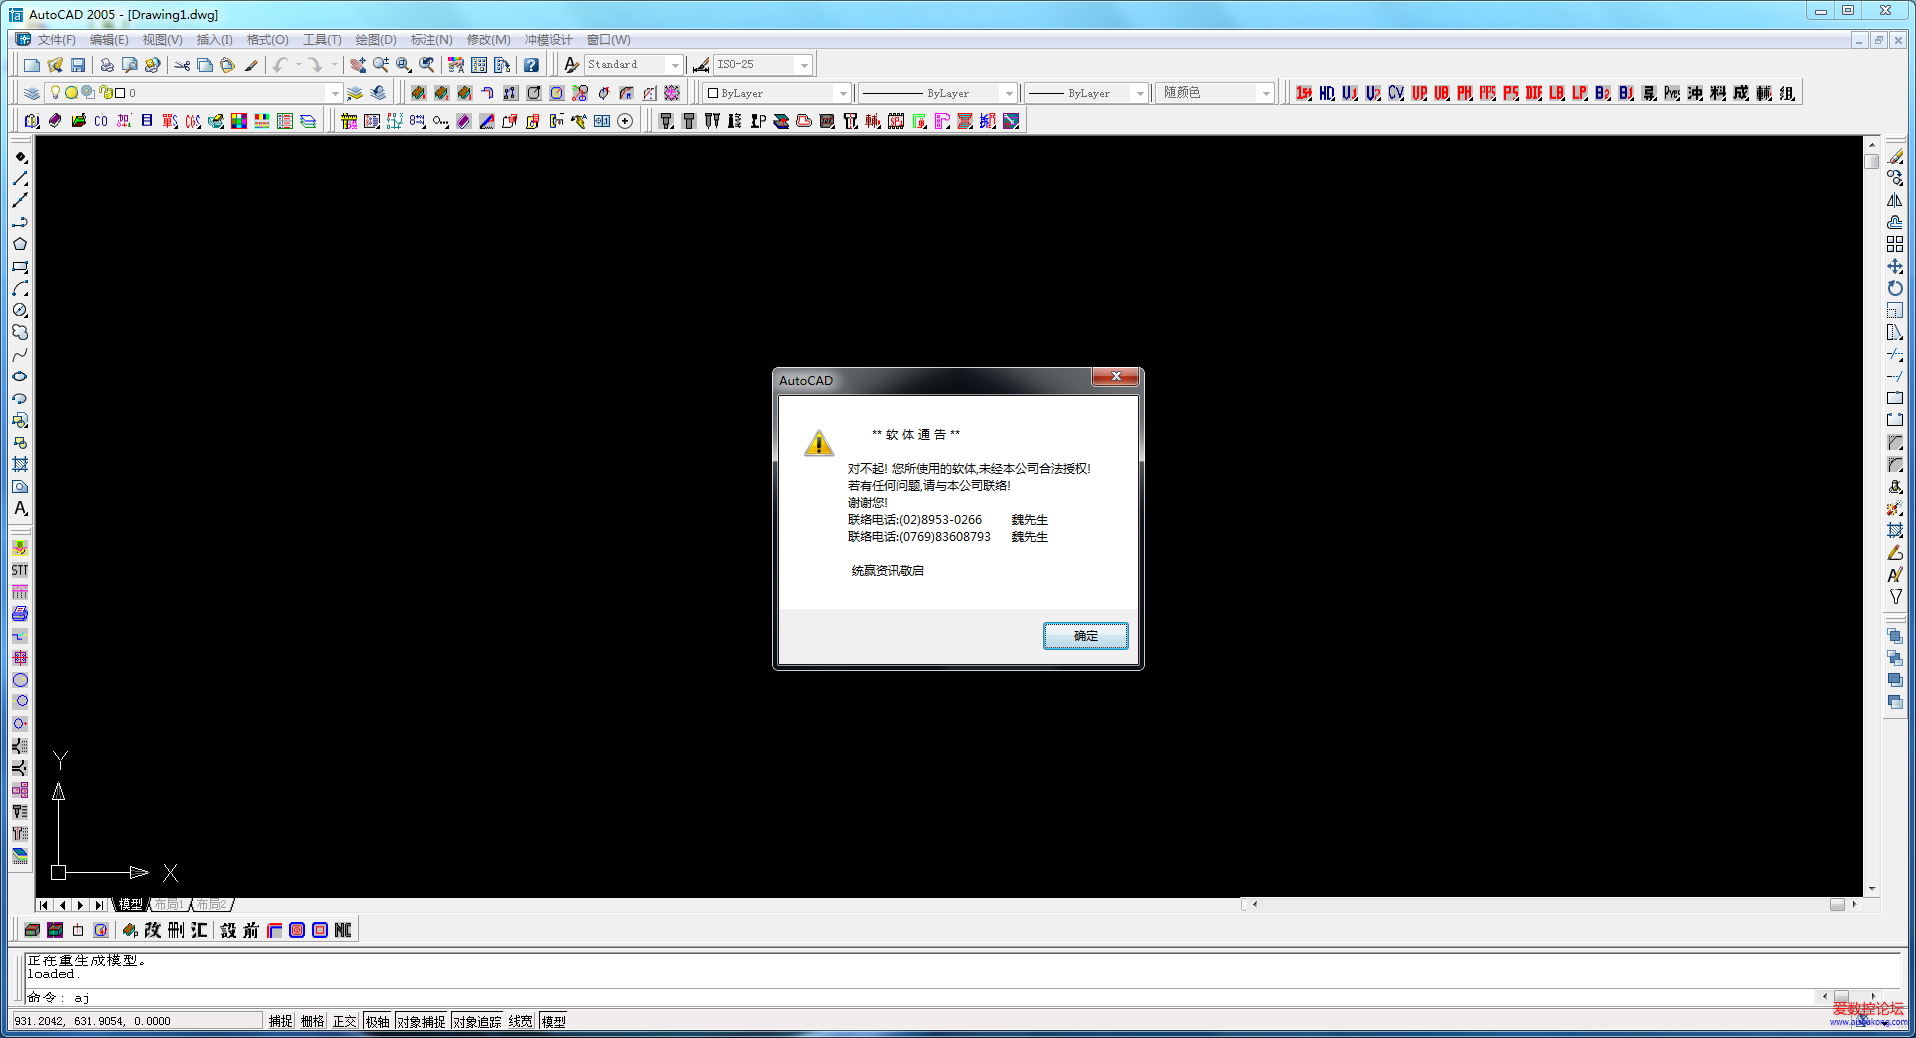Select the Multiline Text A tool

tap(20, 508)
